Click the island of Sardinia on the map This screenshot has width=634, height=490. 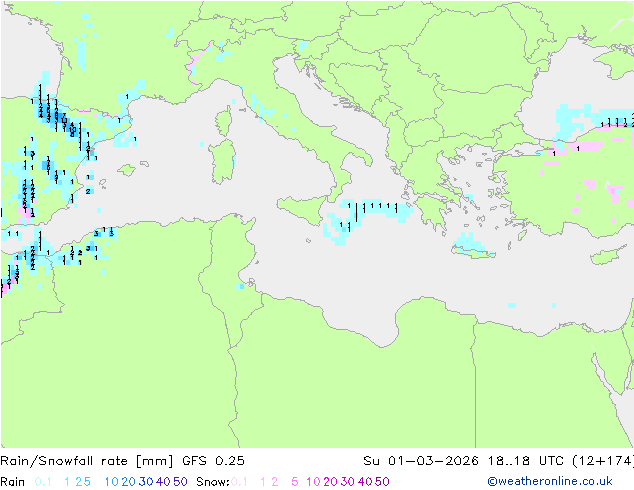[222, 161]
